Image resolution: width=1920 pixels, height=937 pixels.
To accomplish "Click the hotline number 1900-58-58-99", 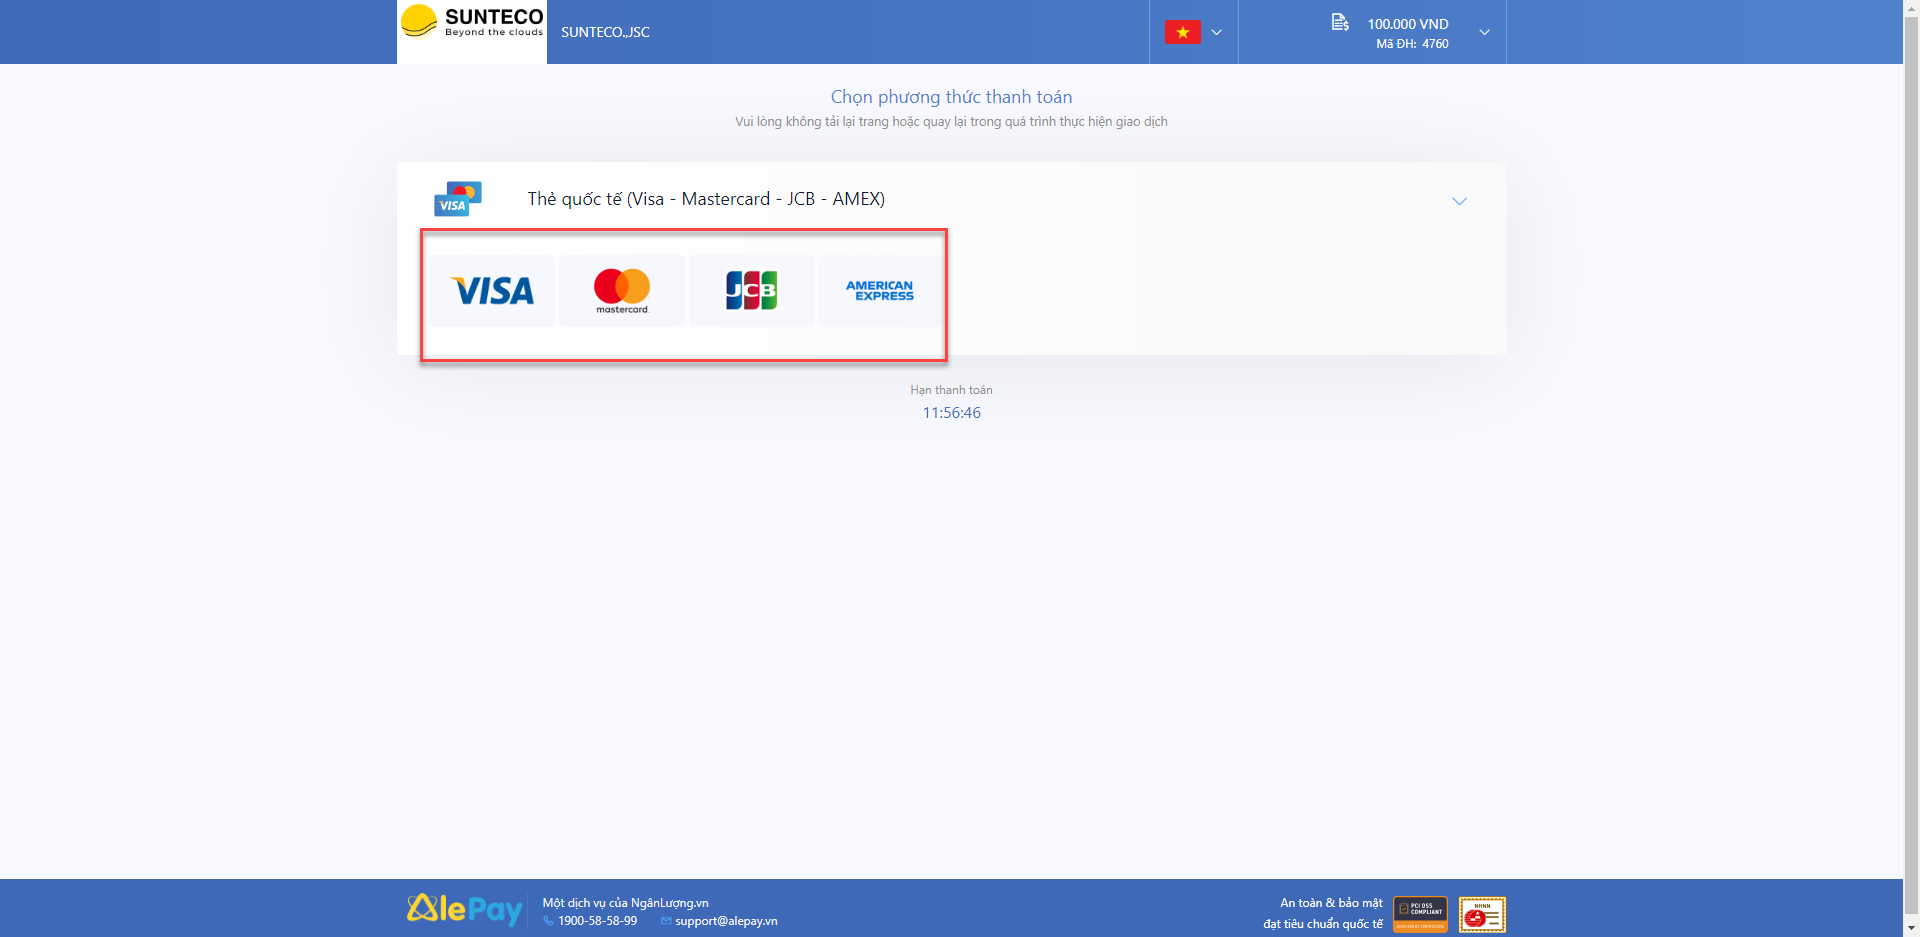I will point(597,921).
